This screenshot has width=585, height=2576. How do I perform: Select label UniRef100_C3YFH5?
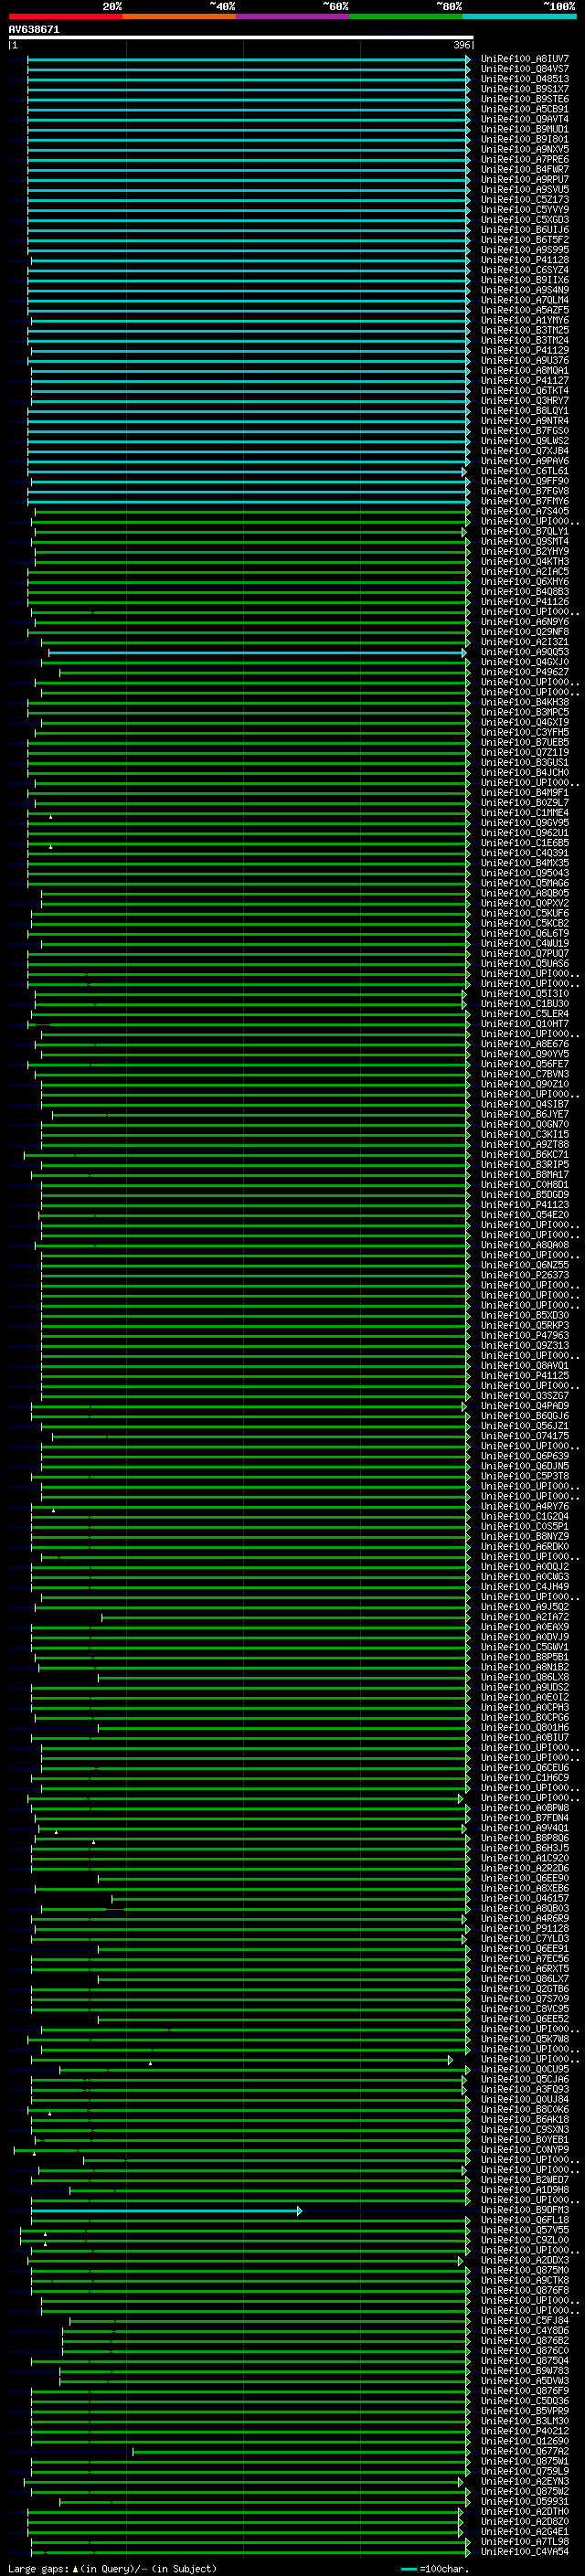point(525,732)
